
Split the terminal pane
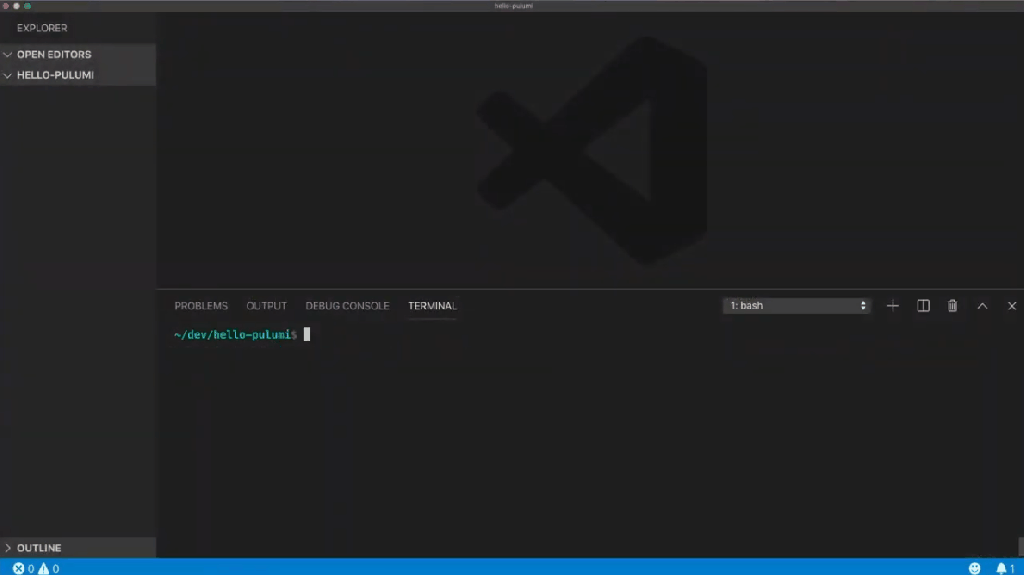tap(924, 306)
